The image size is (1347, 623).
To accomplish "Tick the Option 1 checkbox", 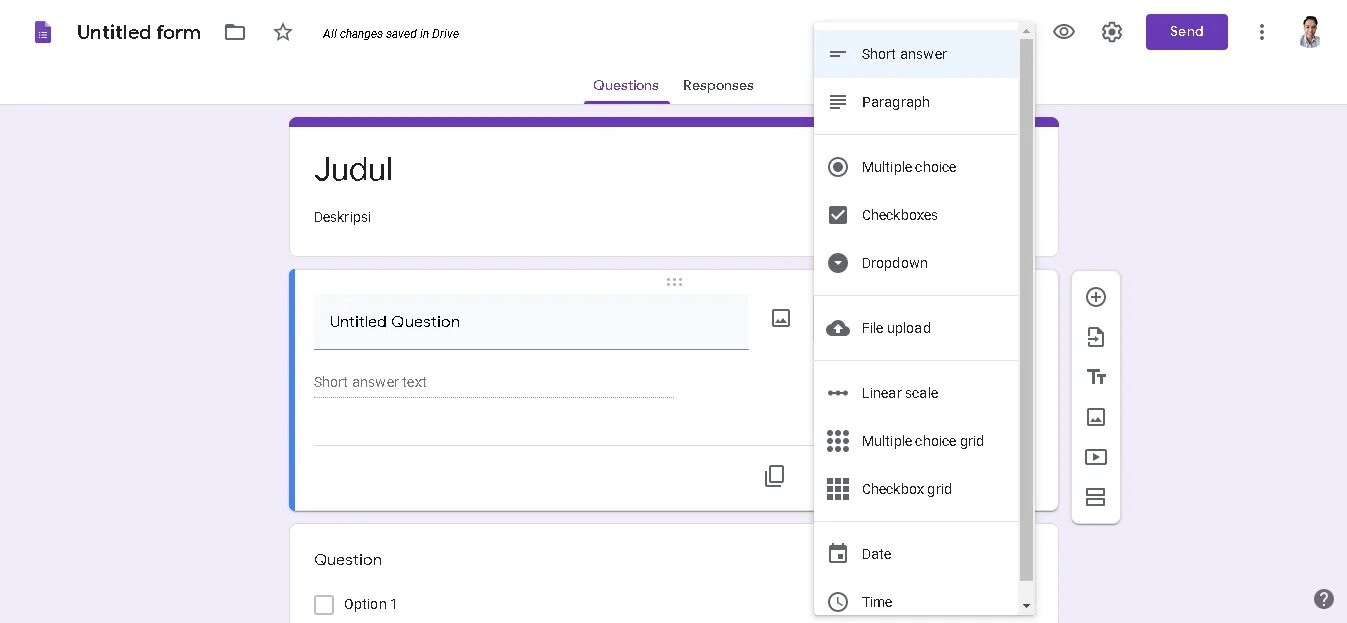I will (x=324, y=605).
